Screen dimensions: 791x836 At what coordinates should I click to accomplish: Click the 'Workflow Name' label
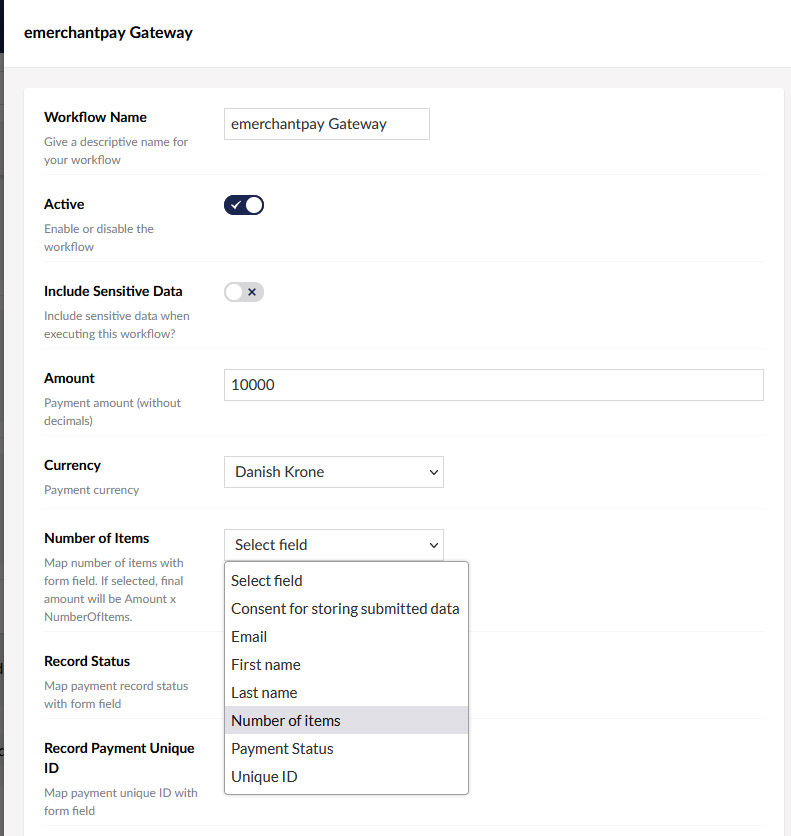95,117
